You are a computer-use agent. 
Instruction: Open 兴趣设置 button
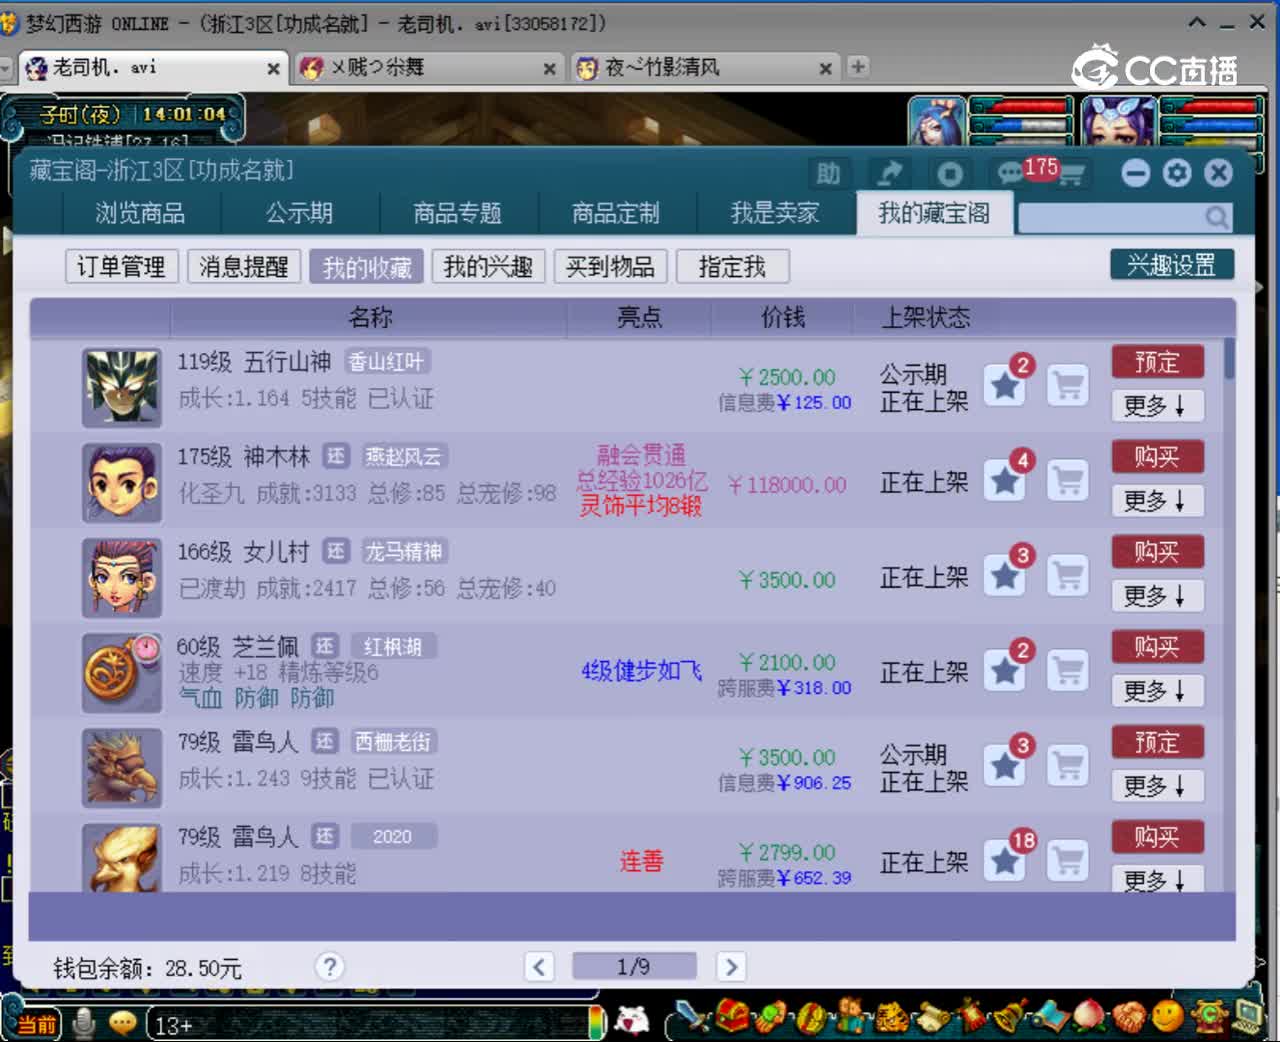(1172, 265)
